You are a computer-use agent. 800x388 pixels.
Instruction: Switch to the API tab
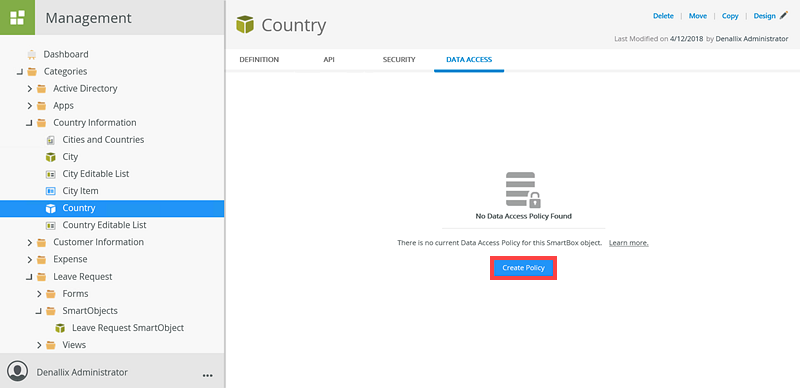pos(329,60)
